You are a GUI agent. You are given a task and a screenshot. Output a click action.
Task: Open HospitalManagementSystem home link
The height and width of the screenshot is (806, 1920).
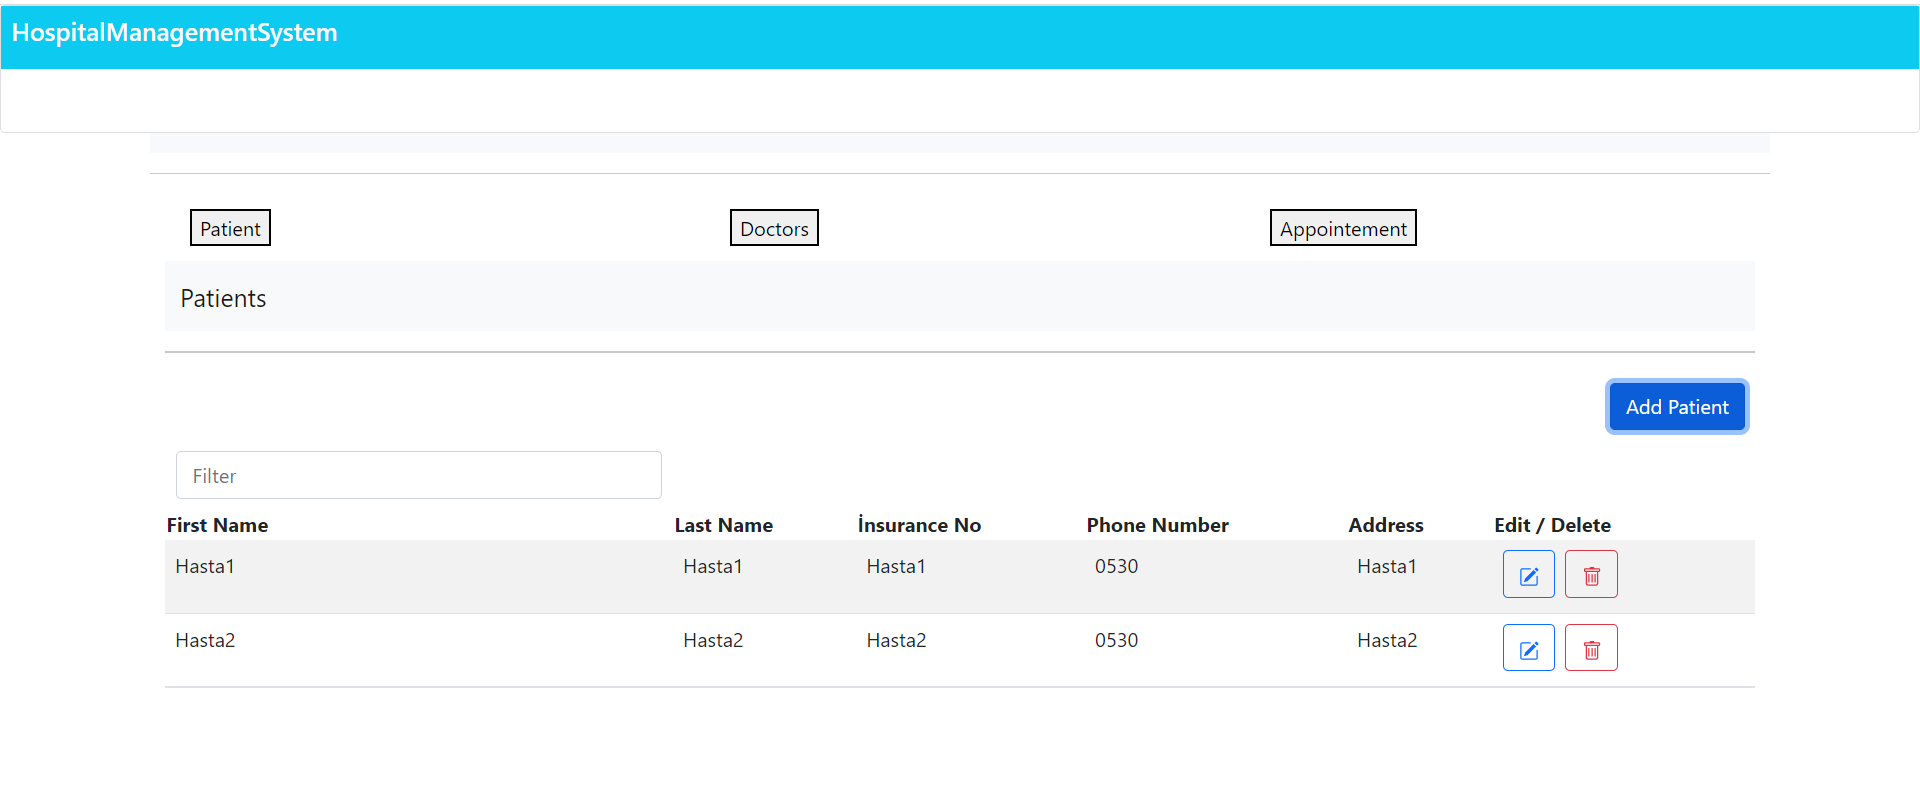point(175,33)
